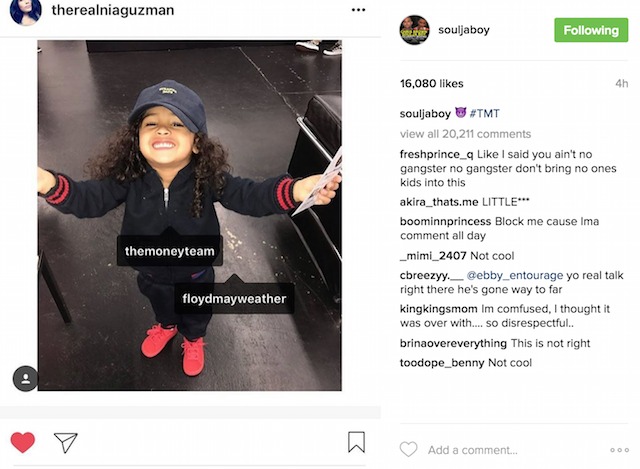
Task: Unlike the post with red heart icon
Action: pyautogui.click(x=22, y=442)
